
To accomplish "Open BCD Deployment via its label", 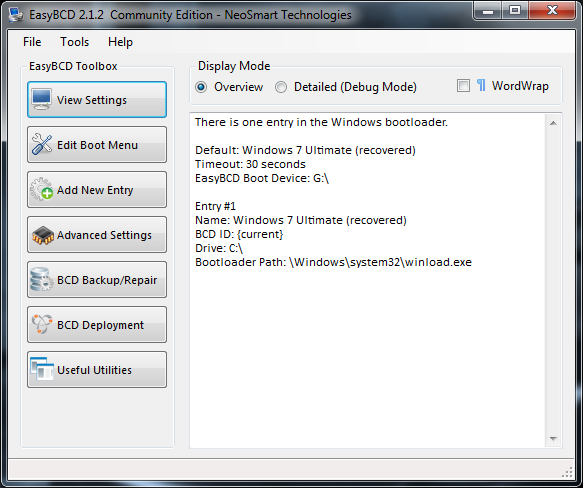I will (x=100, y=325).
